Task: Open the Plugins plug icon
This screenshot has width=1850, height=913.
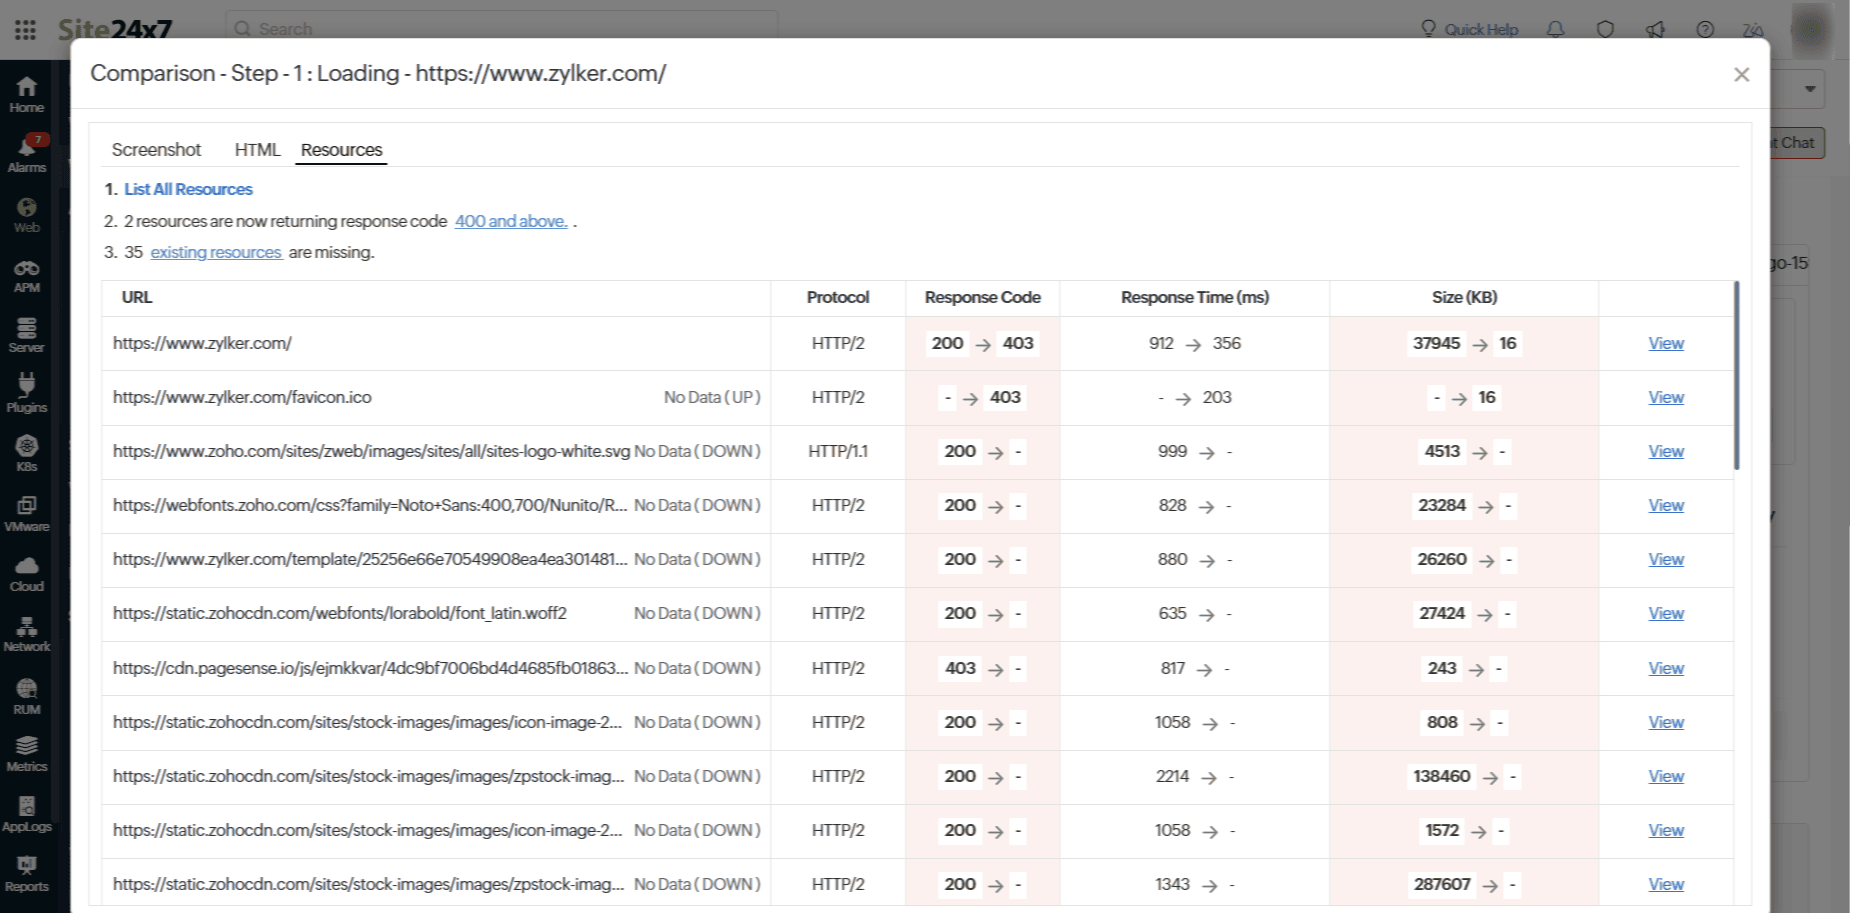Action: click(27, 387)
